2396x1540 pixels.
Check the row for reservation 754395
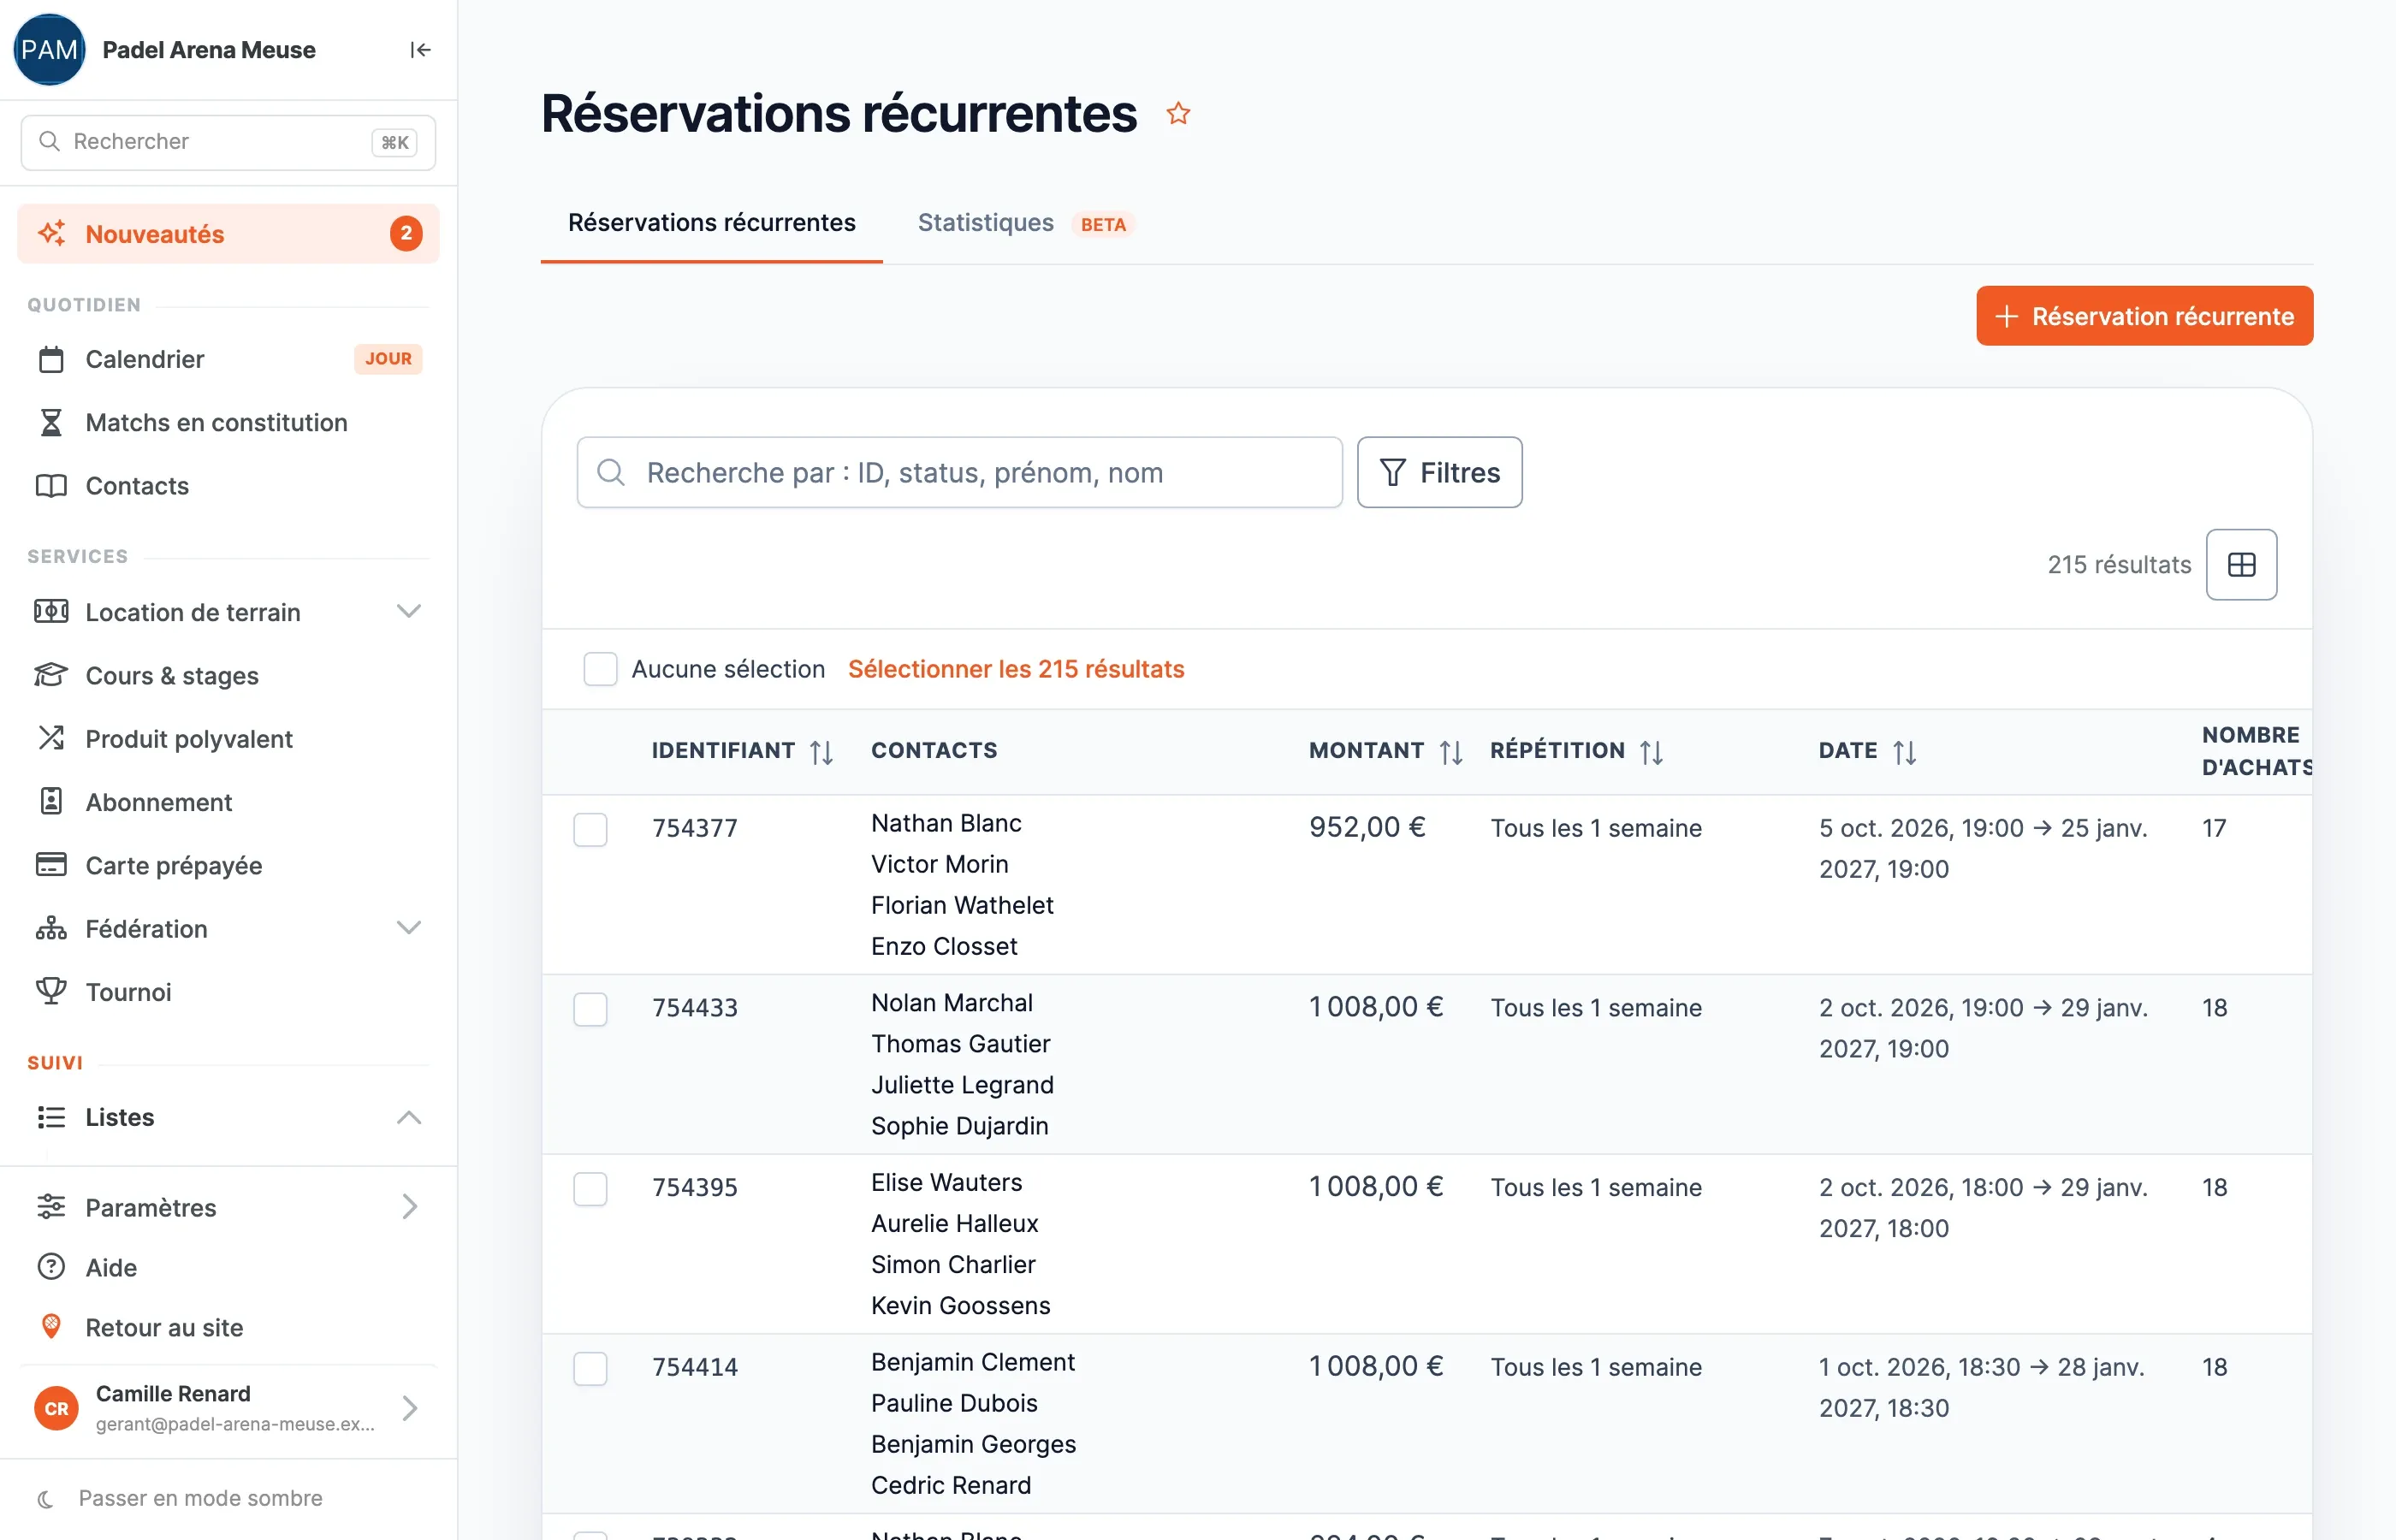click(x=590, y=1189)
